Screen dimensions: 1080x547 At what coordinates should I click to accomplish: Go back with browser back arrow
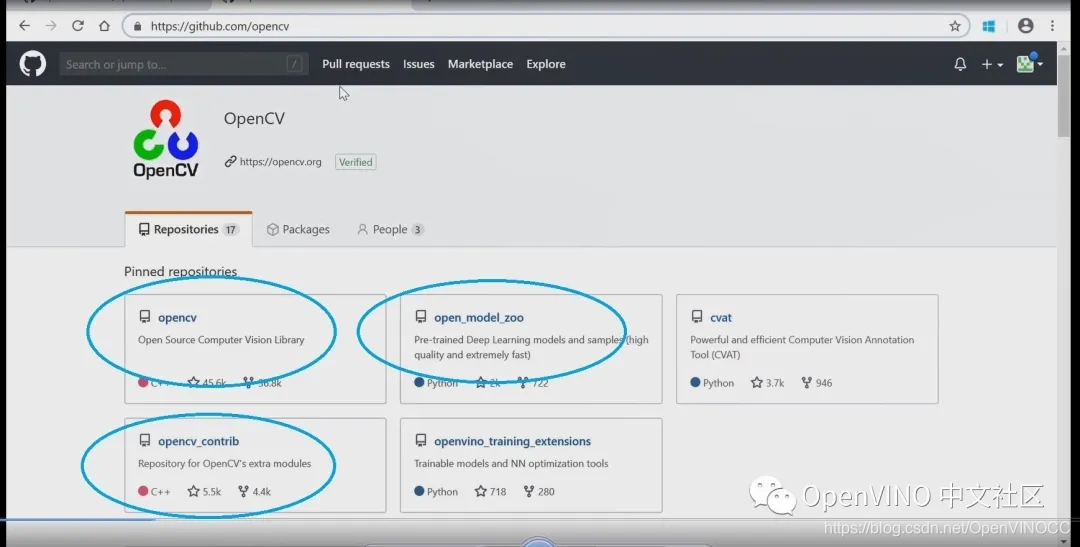tap(25, 26)
